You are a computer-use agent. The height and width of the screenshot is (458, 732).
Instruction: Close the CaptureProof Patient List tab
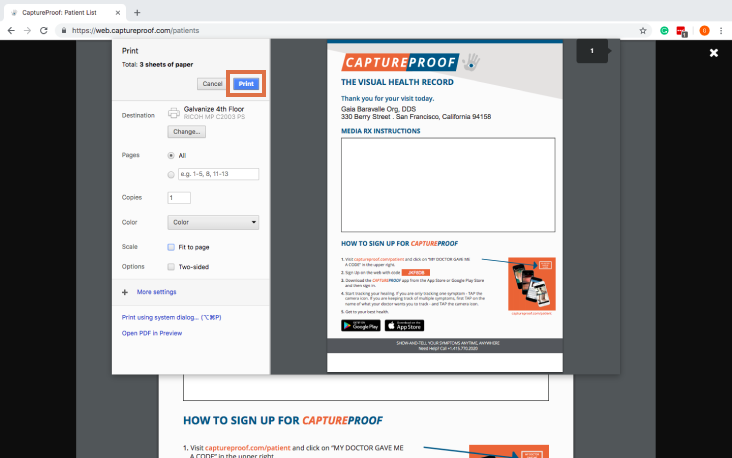(x=118, y=13)
